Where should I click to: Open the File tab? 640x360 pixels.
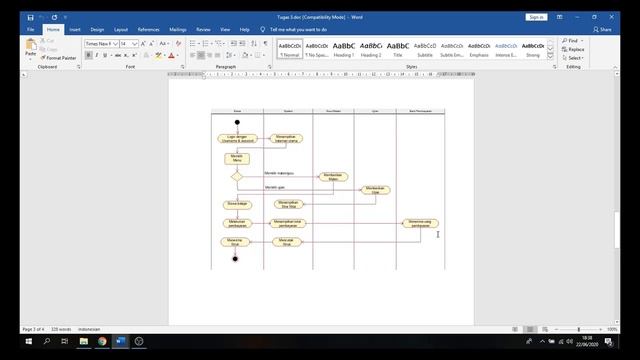point(31,29)
